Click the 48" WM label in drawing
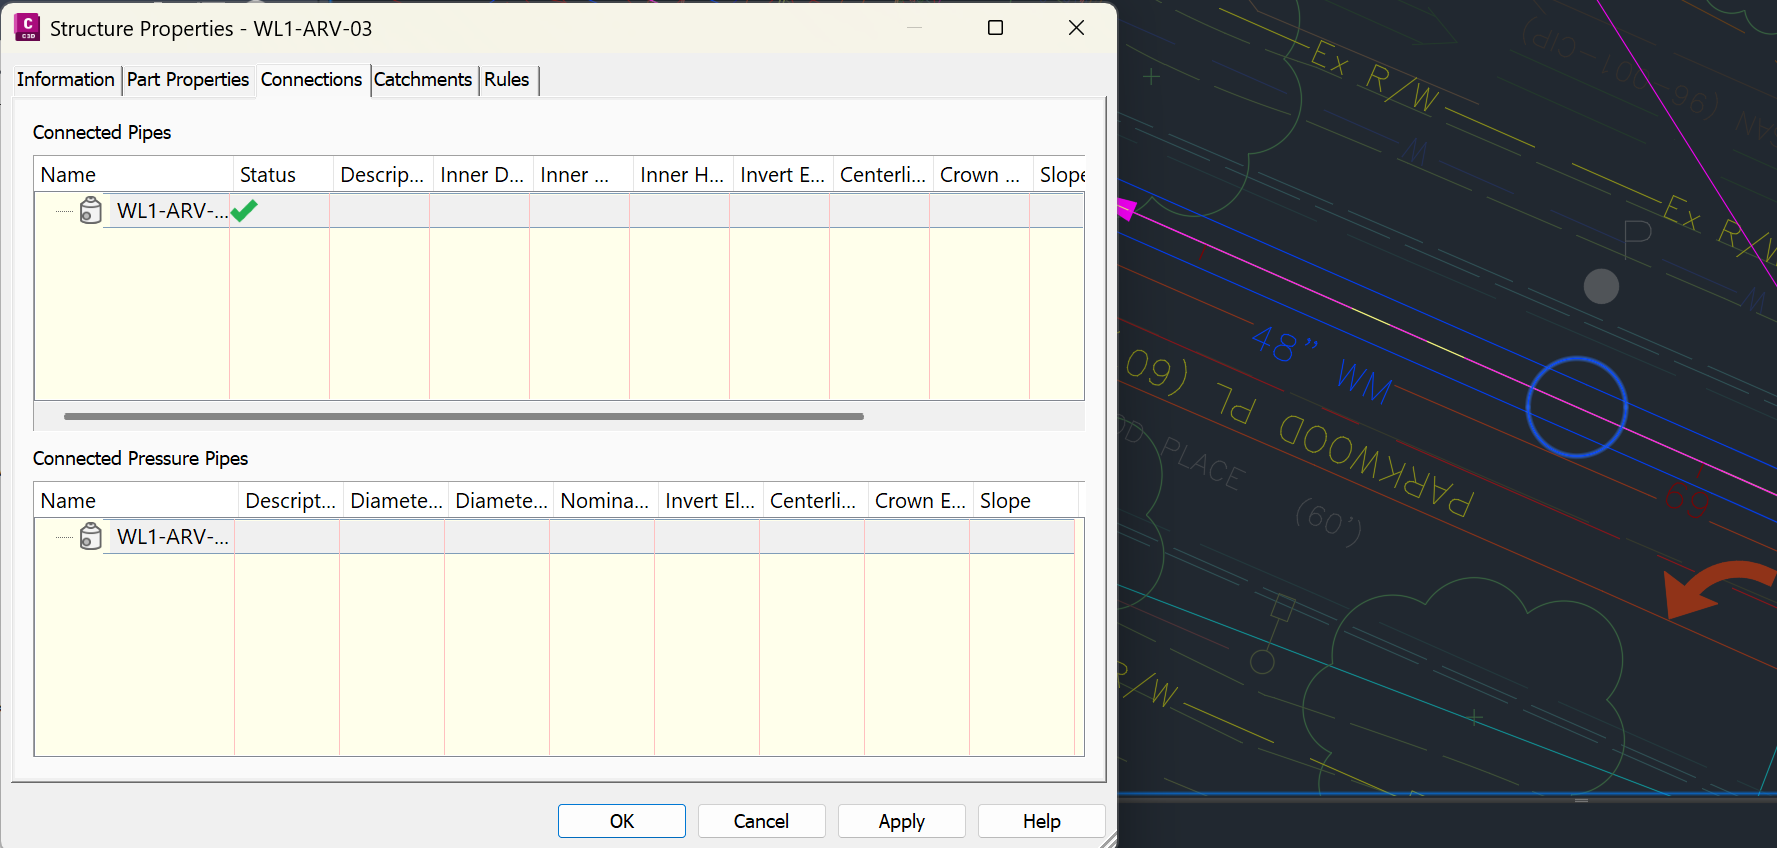 (x=1320, y=363)
